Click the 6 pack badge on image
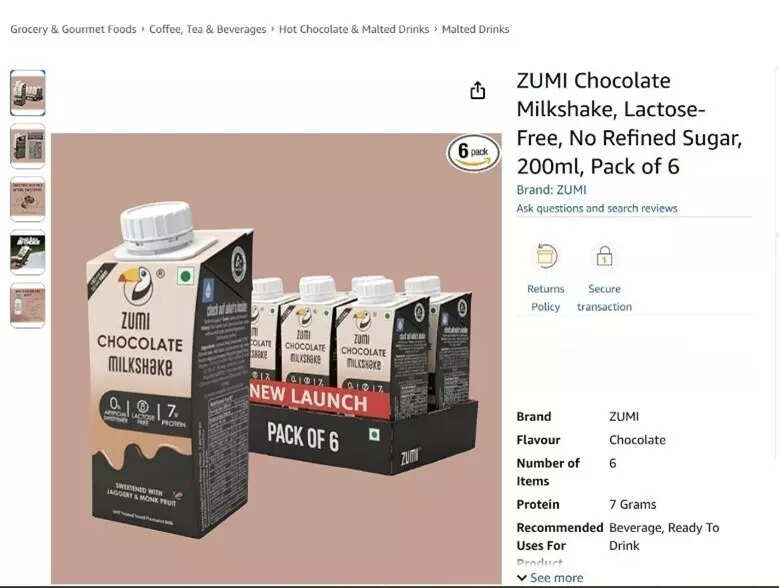This screenshot has height=588, width=779. pos(473,152)
